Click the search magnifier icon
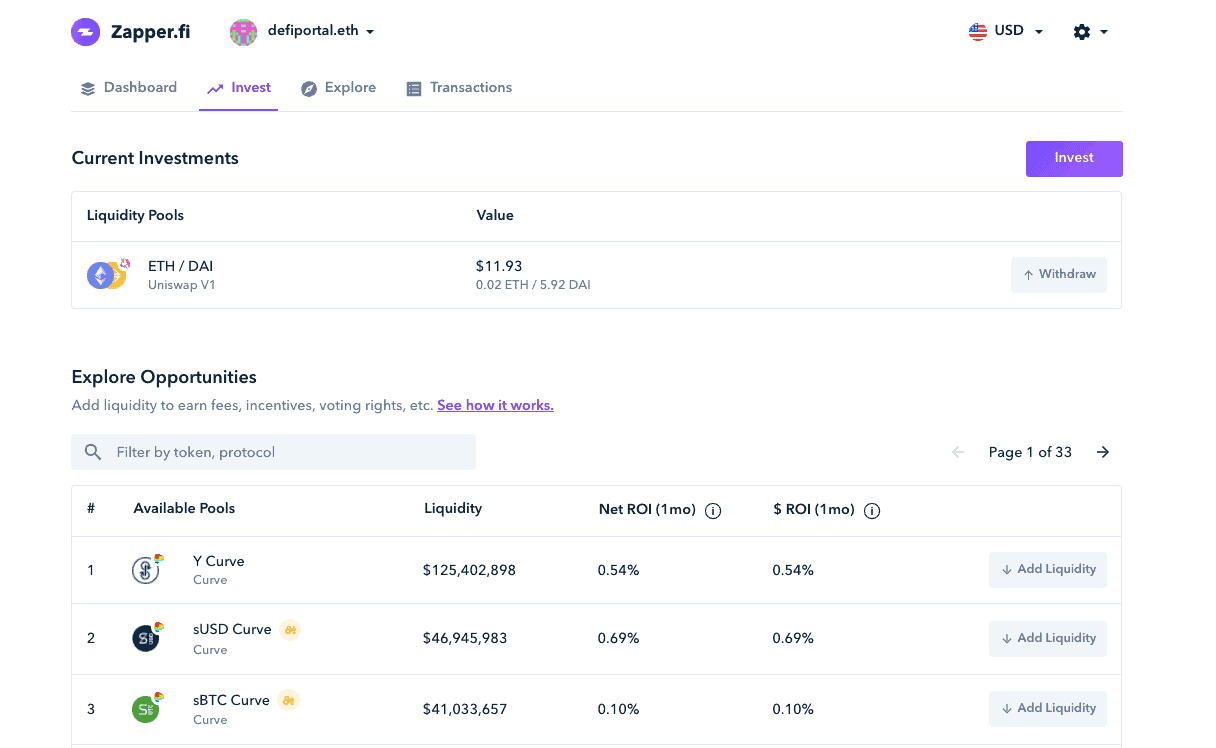The image size is (1216, 748). (93, 452)
